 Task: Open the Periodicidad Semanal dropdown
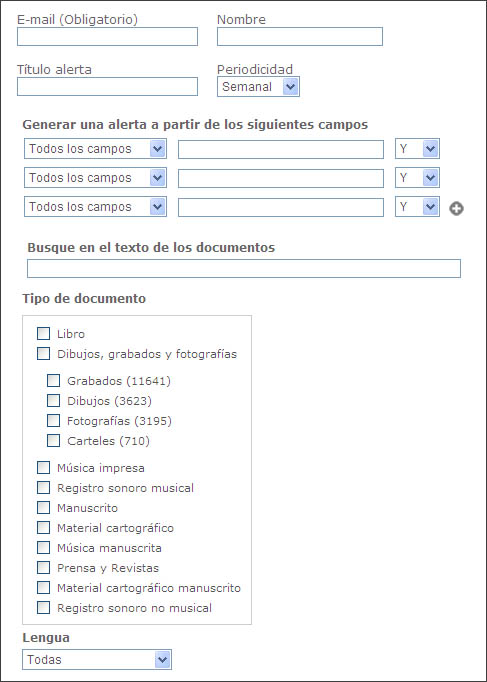tap(258, 87)
